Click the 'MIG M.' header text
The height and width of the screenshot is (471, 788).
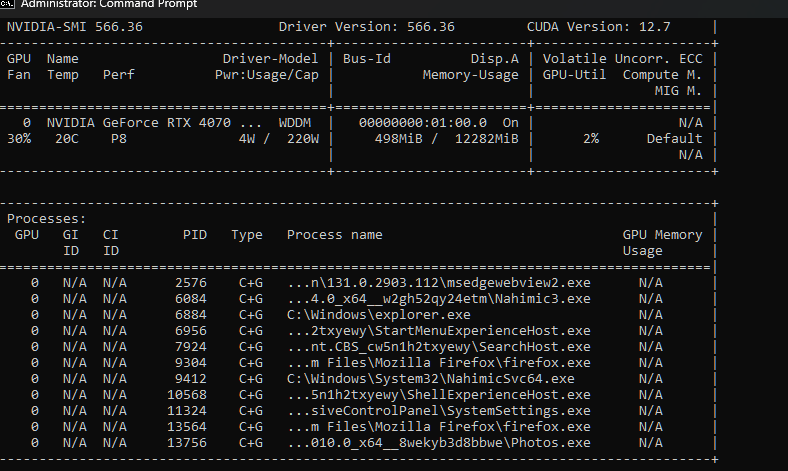678,91
